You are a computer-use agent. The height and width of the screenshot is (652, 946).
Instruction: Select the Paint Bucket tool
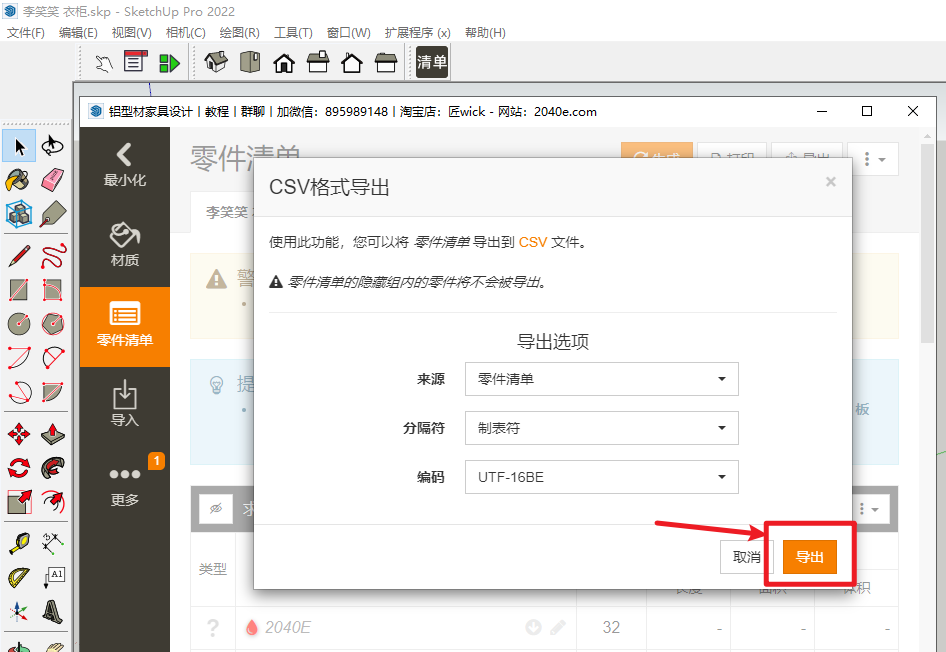click(18, 180)
